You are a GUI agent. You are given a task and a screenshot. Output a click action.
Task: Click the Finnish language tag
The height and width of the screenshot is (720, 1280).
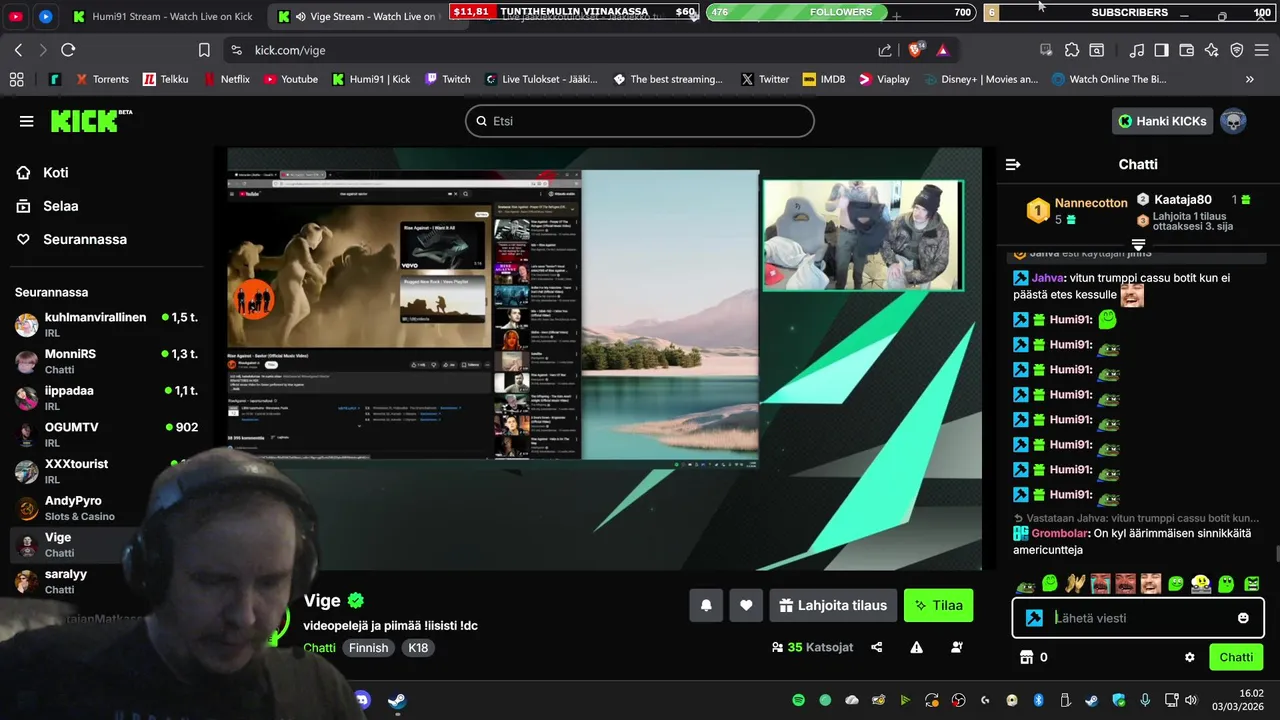pyautogui.click(x=368, y=648)
